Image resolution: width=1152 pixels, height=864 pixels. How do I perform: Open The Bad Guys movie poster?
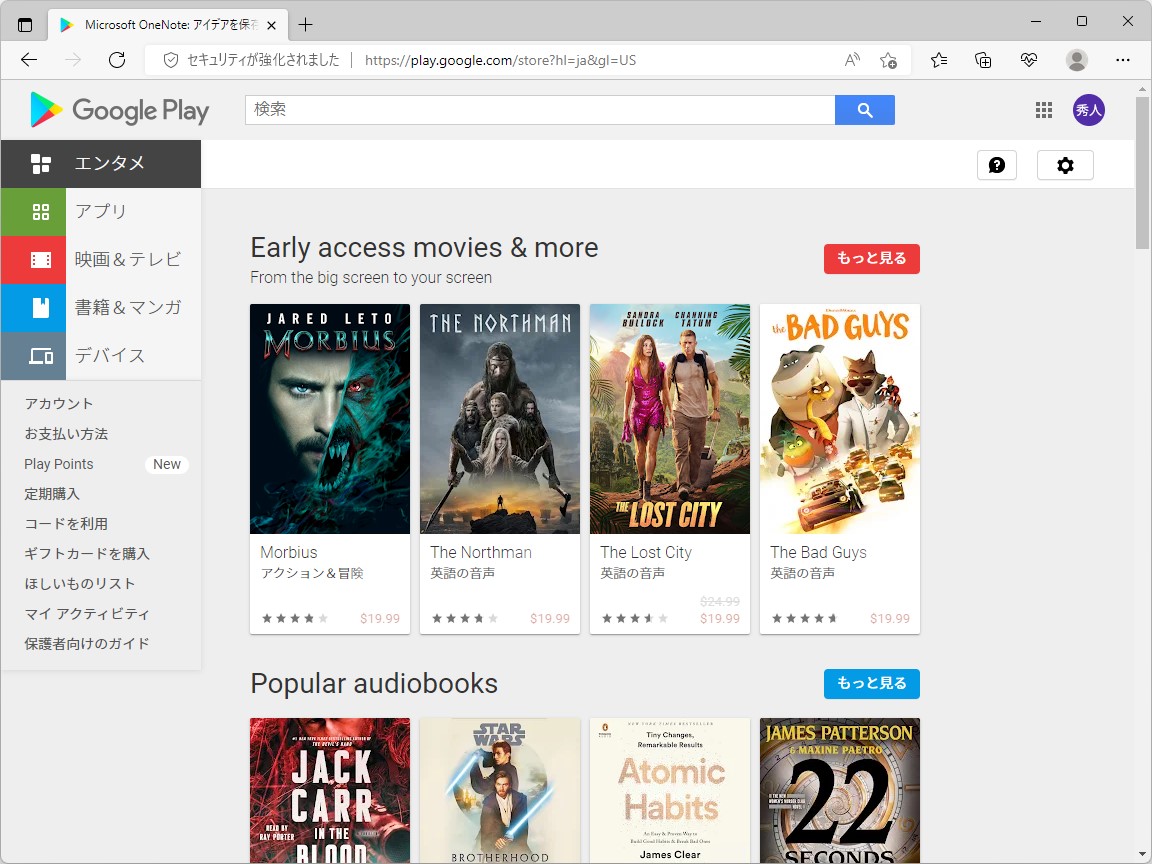point(840,419)
